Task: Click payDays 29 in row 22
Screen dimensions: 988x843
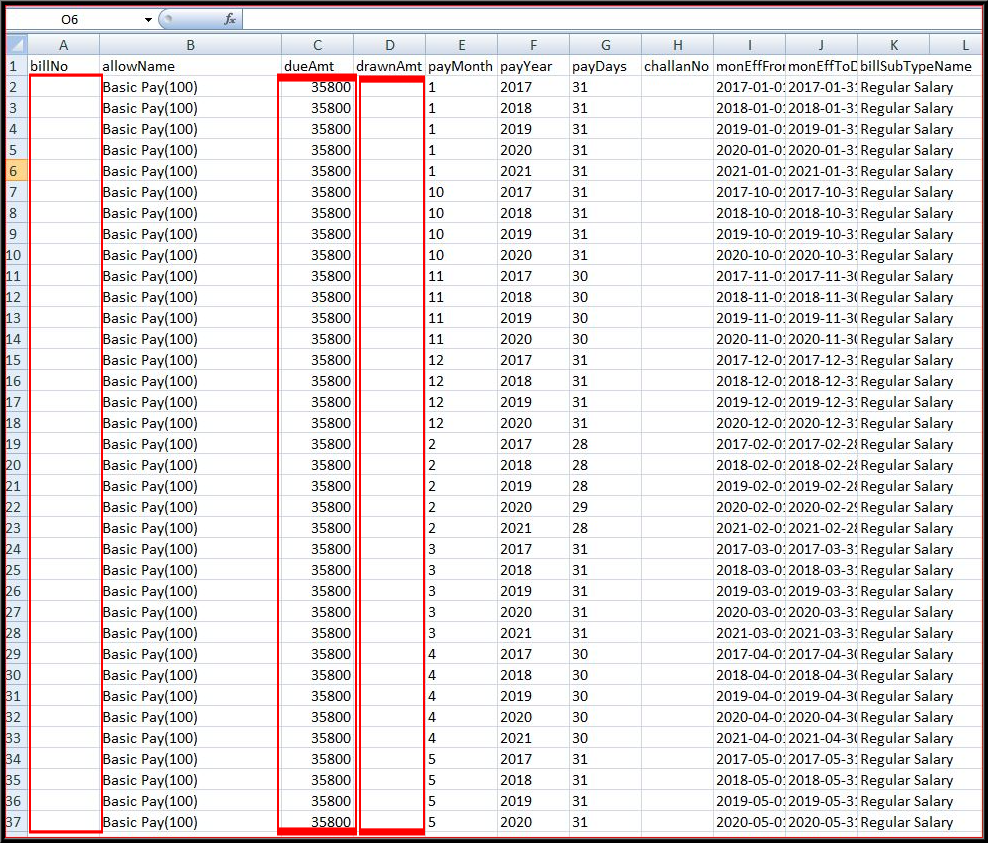Action: [x=605, y=507]
